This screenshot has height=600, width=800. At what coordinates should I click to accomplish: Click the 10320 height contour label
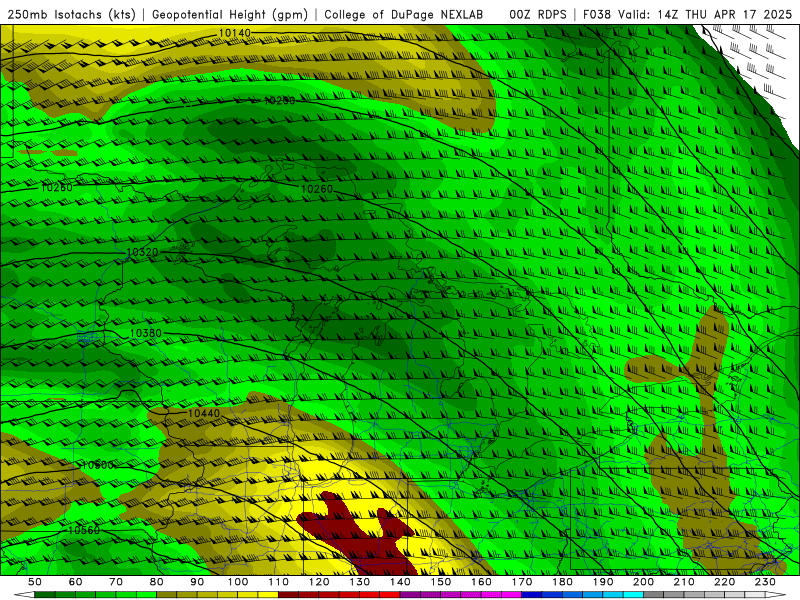point(142,252)
